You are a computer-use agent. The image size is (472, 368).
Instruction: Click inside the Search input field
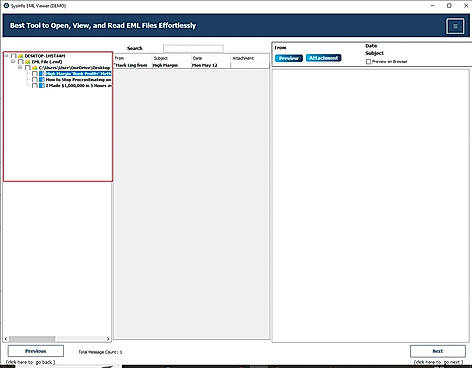(193, 49)
